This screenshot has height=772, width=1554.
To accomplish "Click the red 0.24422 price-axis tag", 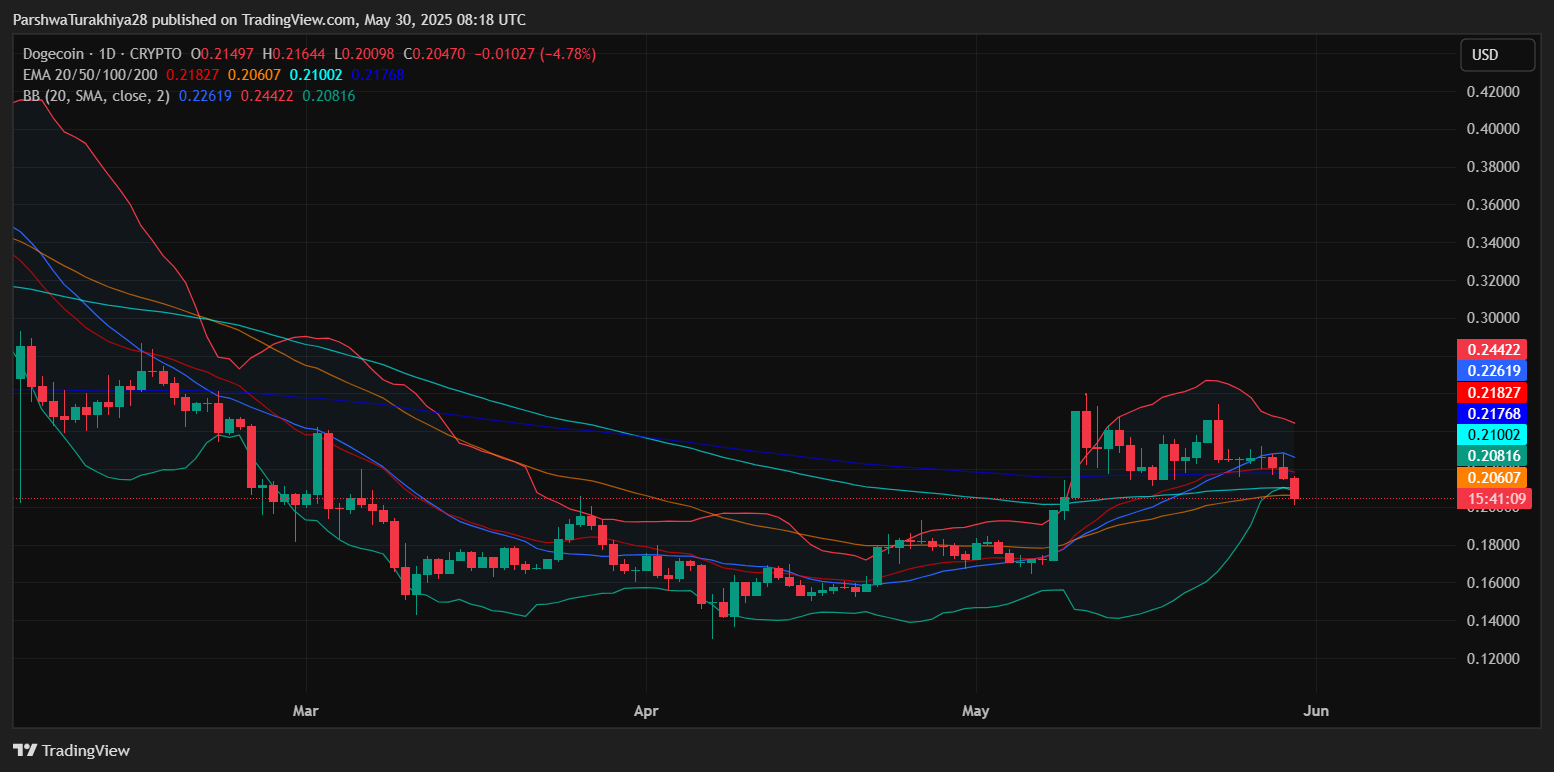I will pyautogui.click(x=1494, y=350).
